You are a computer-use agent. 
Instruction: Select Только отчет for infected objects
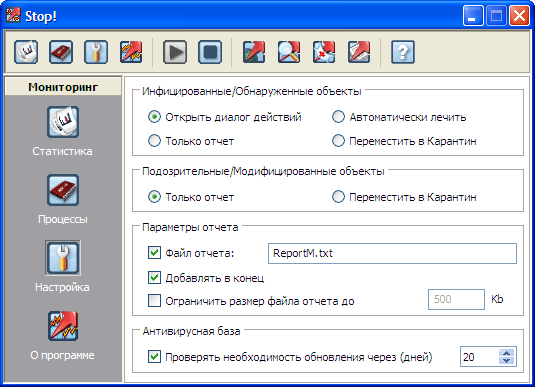tap(191, 141)
